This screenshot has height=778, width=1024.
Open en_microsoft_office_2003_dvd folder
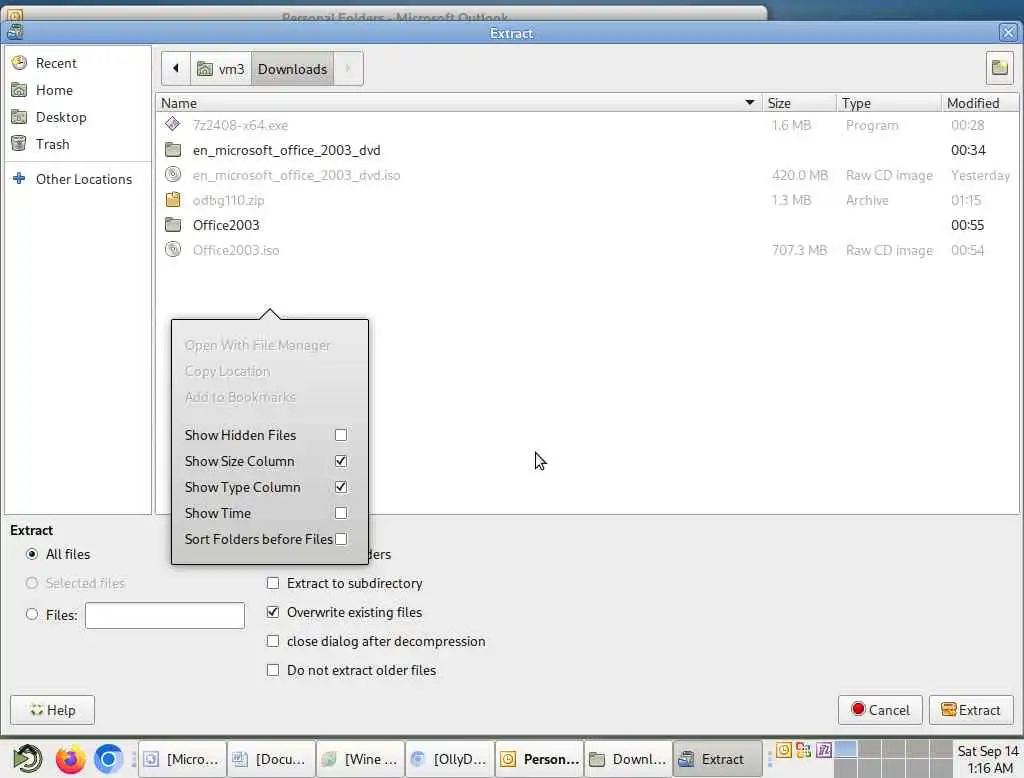click(588, 150)
